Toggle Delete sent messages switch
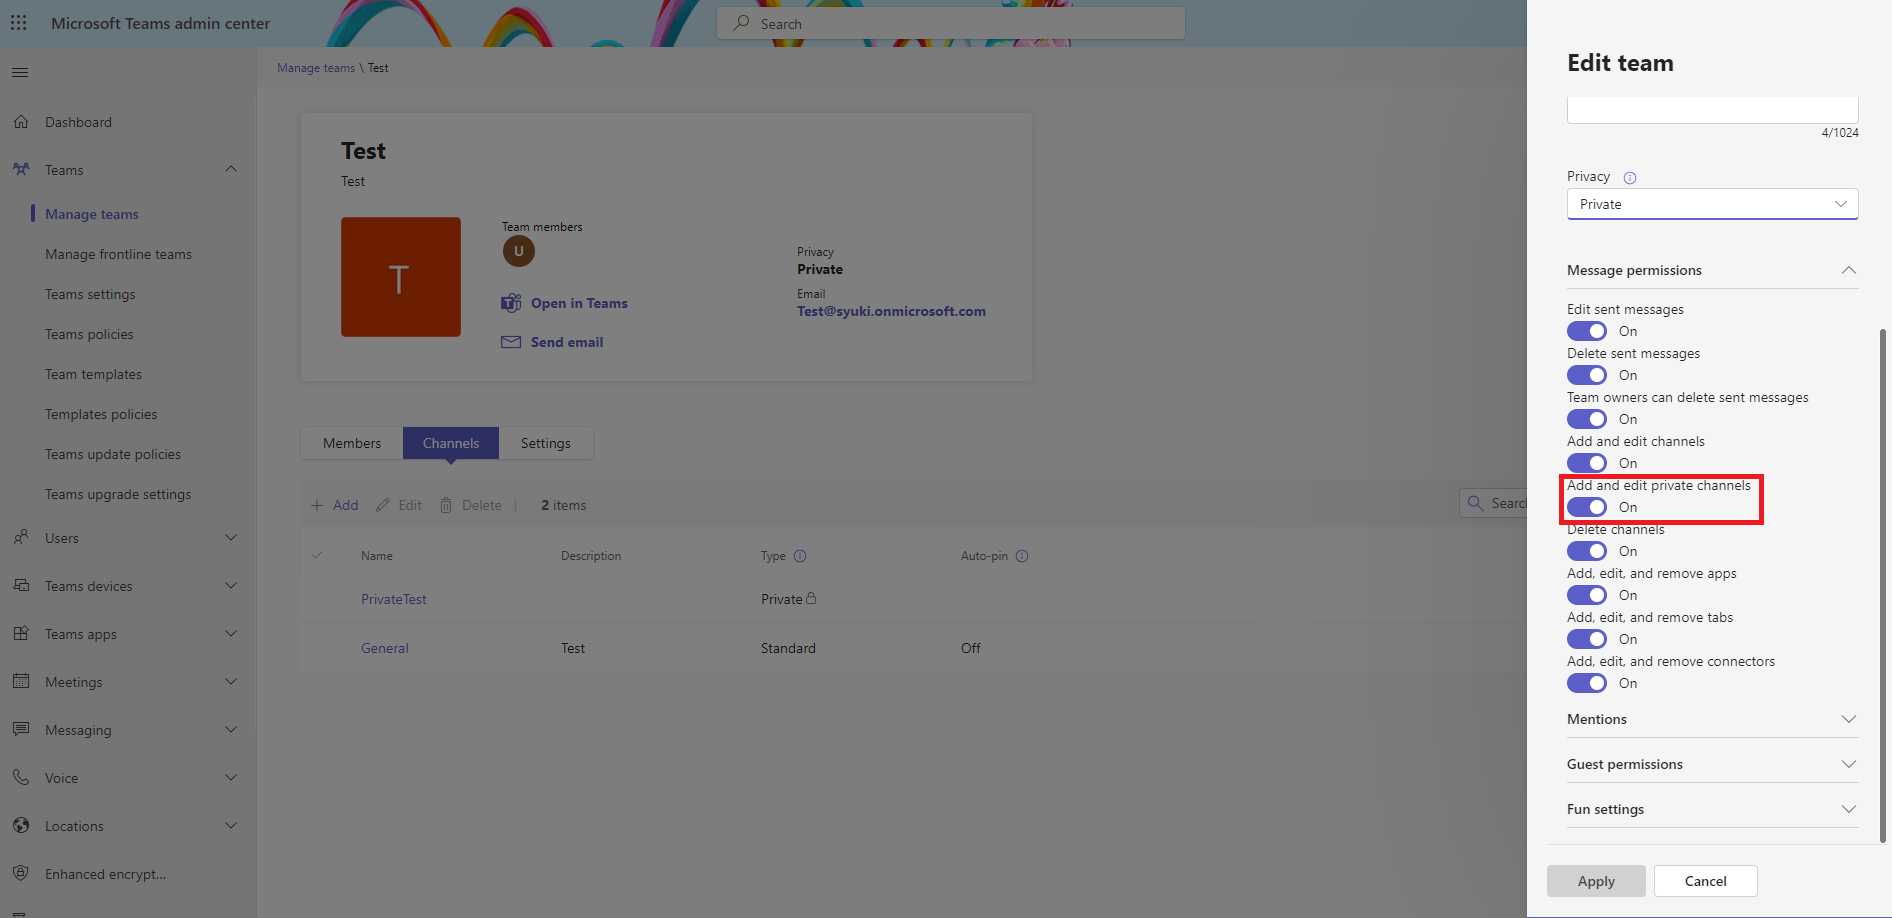This screenshot has width=1892, height=918. point(1587,375)
